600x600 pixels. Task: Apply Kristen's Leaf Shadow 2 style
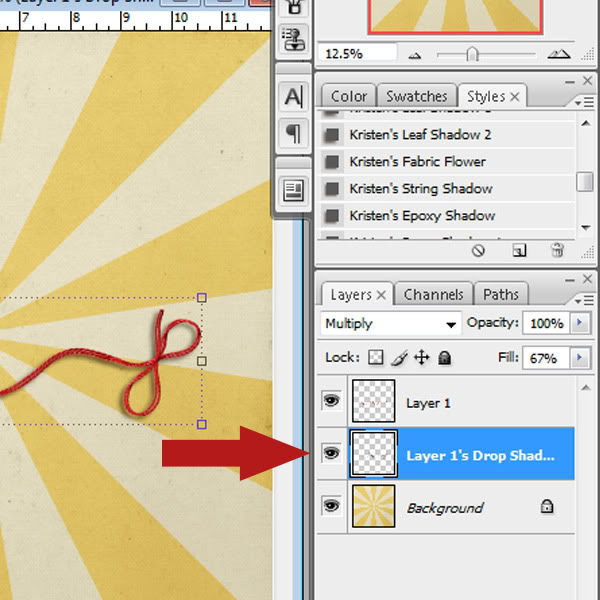tap(446, 134)
